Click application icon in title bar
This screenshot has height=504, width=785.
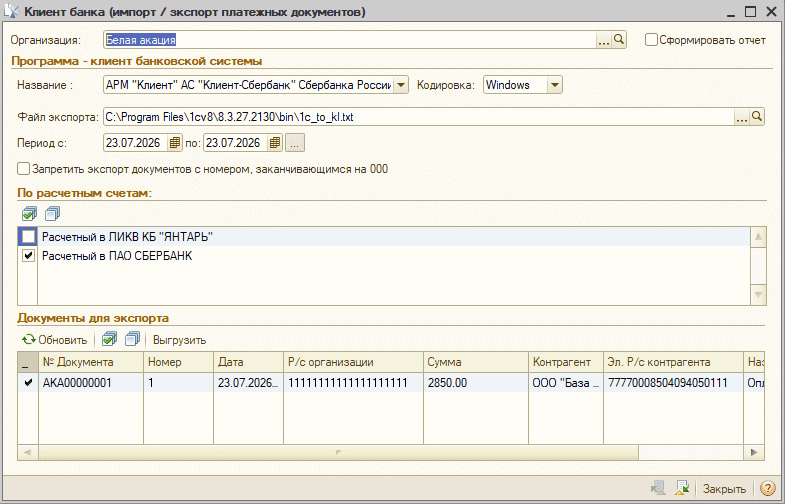pos(11,11)
